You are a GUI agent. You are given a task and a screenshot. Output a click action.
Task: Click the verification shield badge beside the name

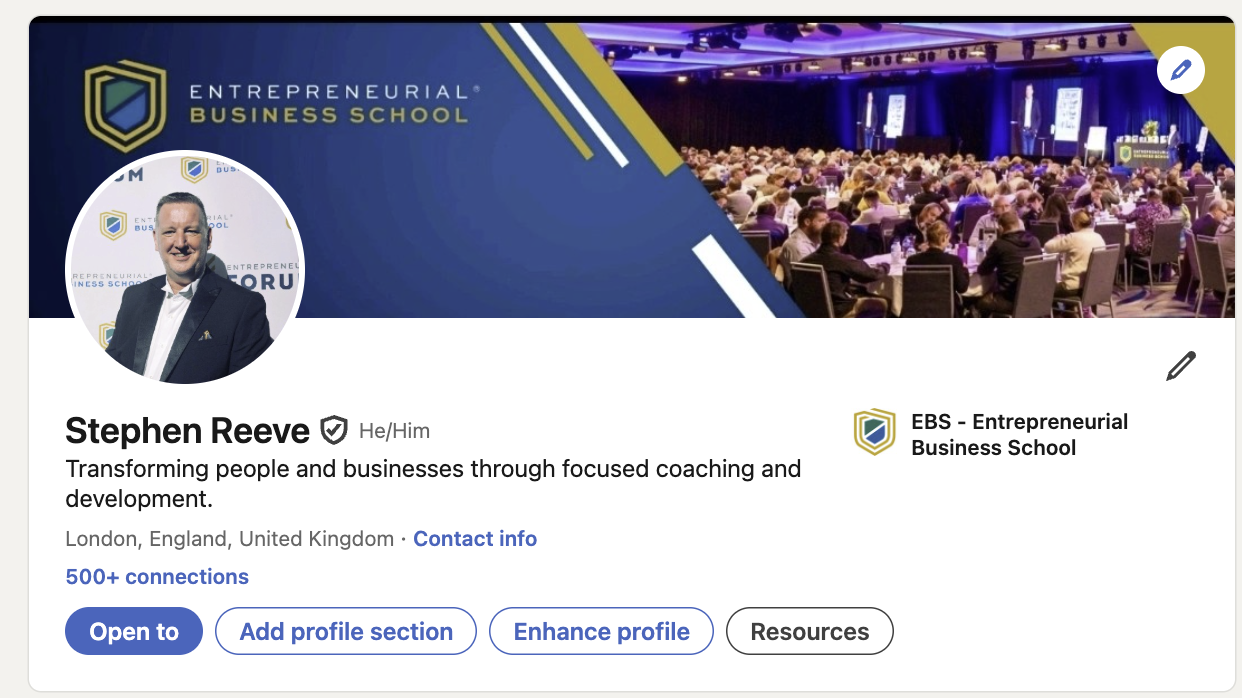click(x=333, y=431)
